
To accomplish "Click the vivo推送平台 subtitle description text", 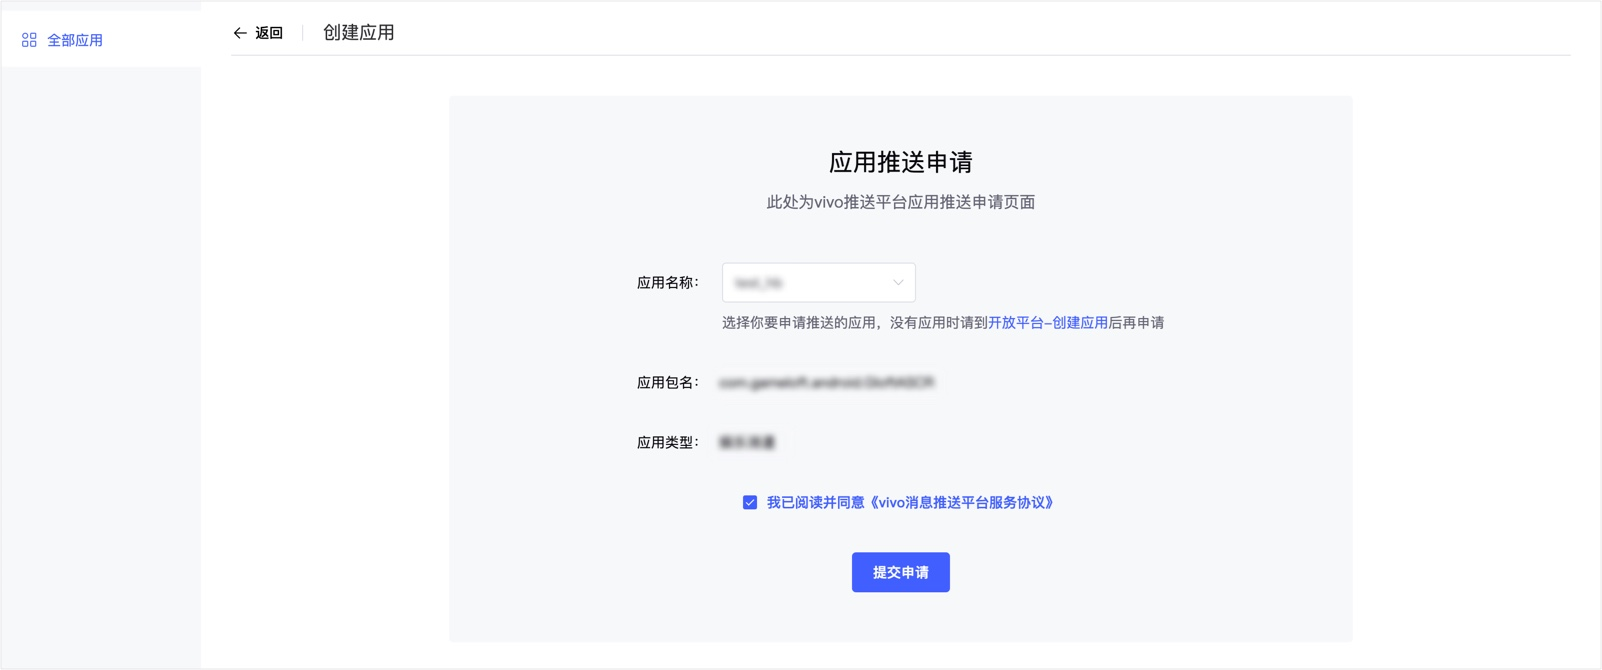I will 900,202.
